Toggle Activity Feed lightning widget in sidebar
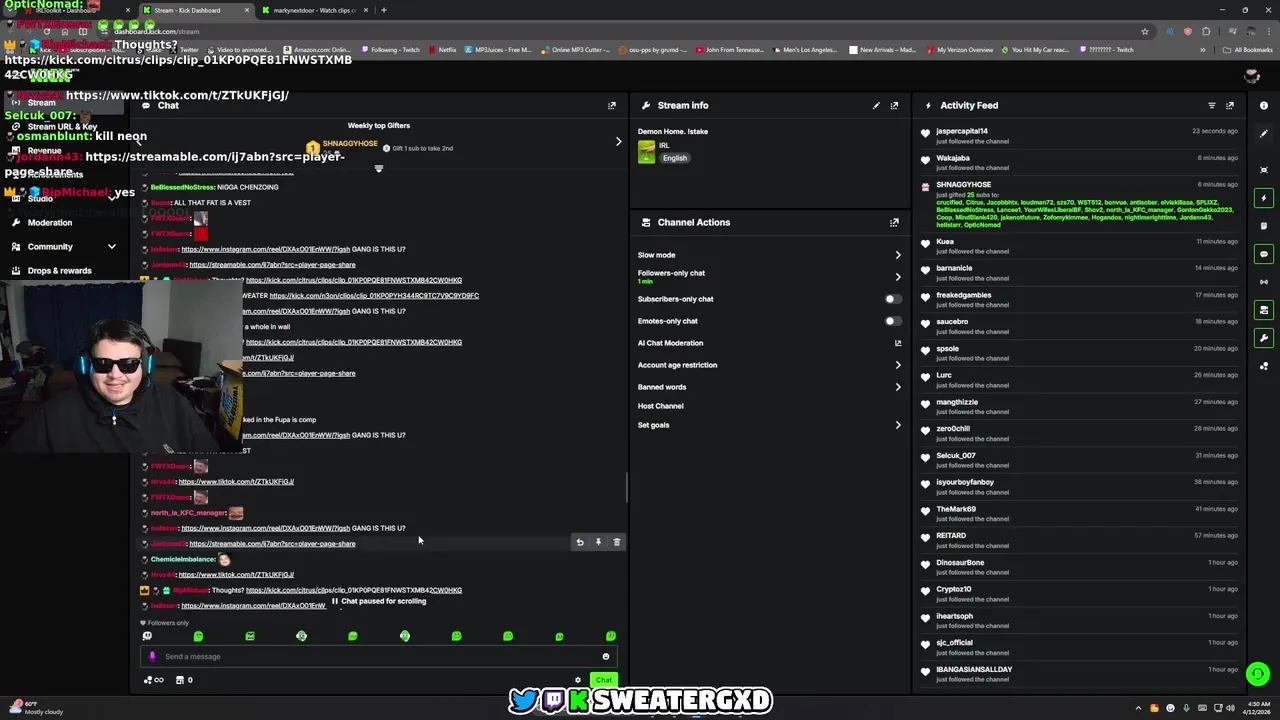Viewport: 1280px width, 720px height. (1264, 198)
